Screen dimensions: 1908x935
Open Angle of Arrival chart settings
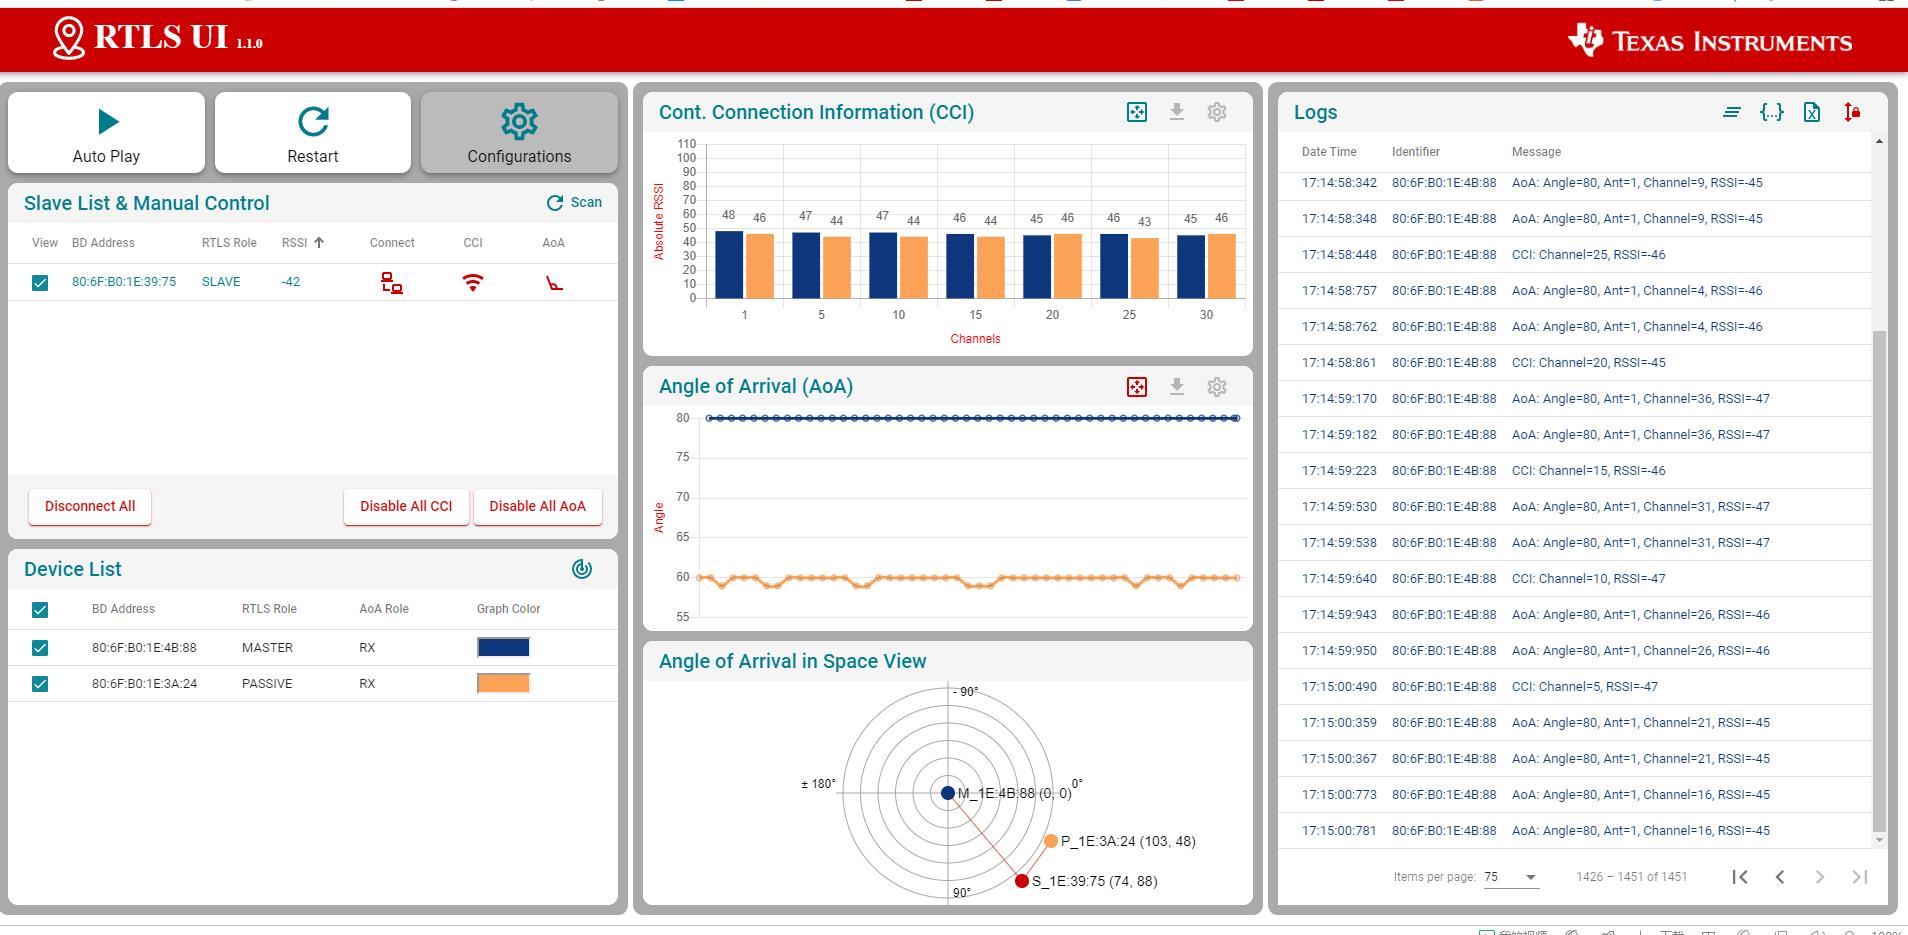point(1217,387)
